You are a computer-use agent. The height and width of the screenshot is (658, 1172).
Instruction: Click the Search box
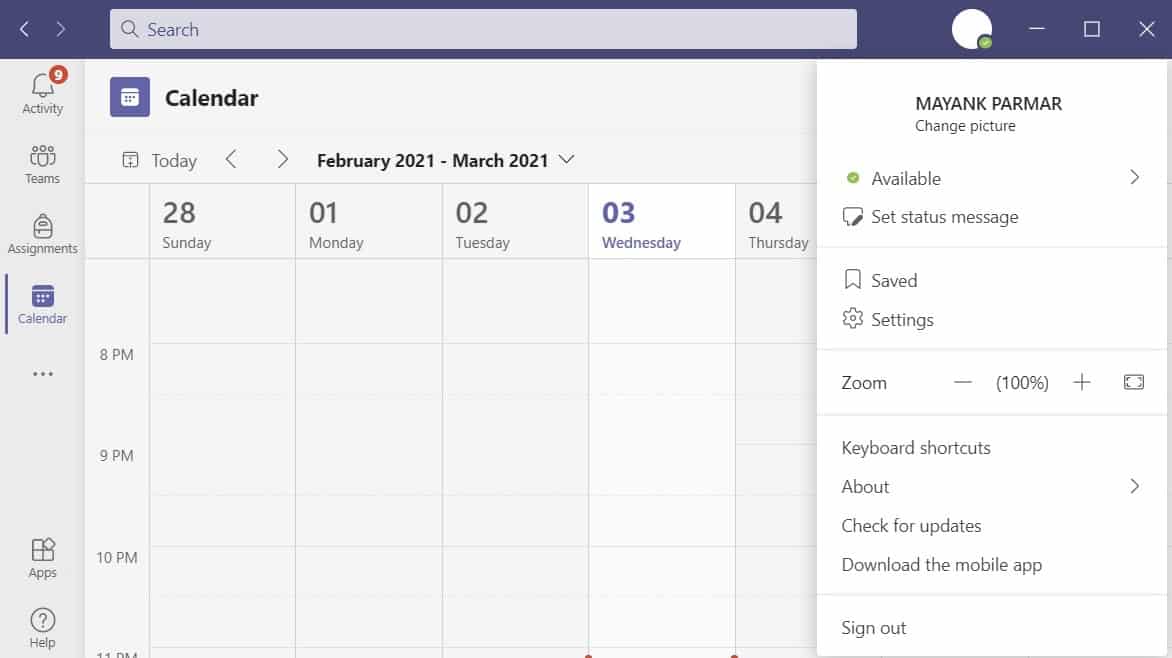(x=483, y=29)
